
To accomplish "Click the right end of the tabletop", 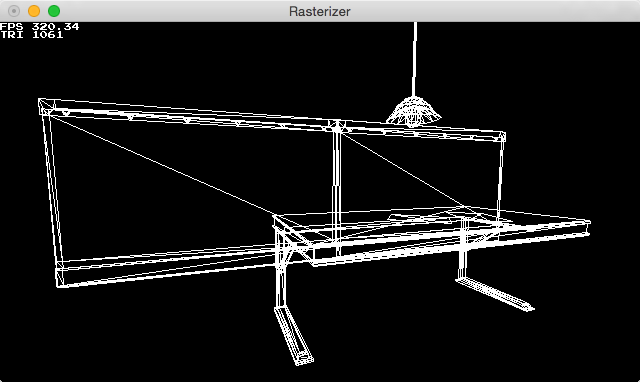I will tap(586, 228).
